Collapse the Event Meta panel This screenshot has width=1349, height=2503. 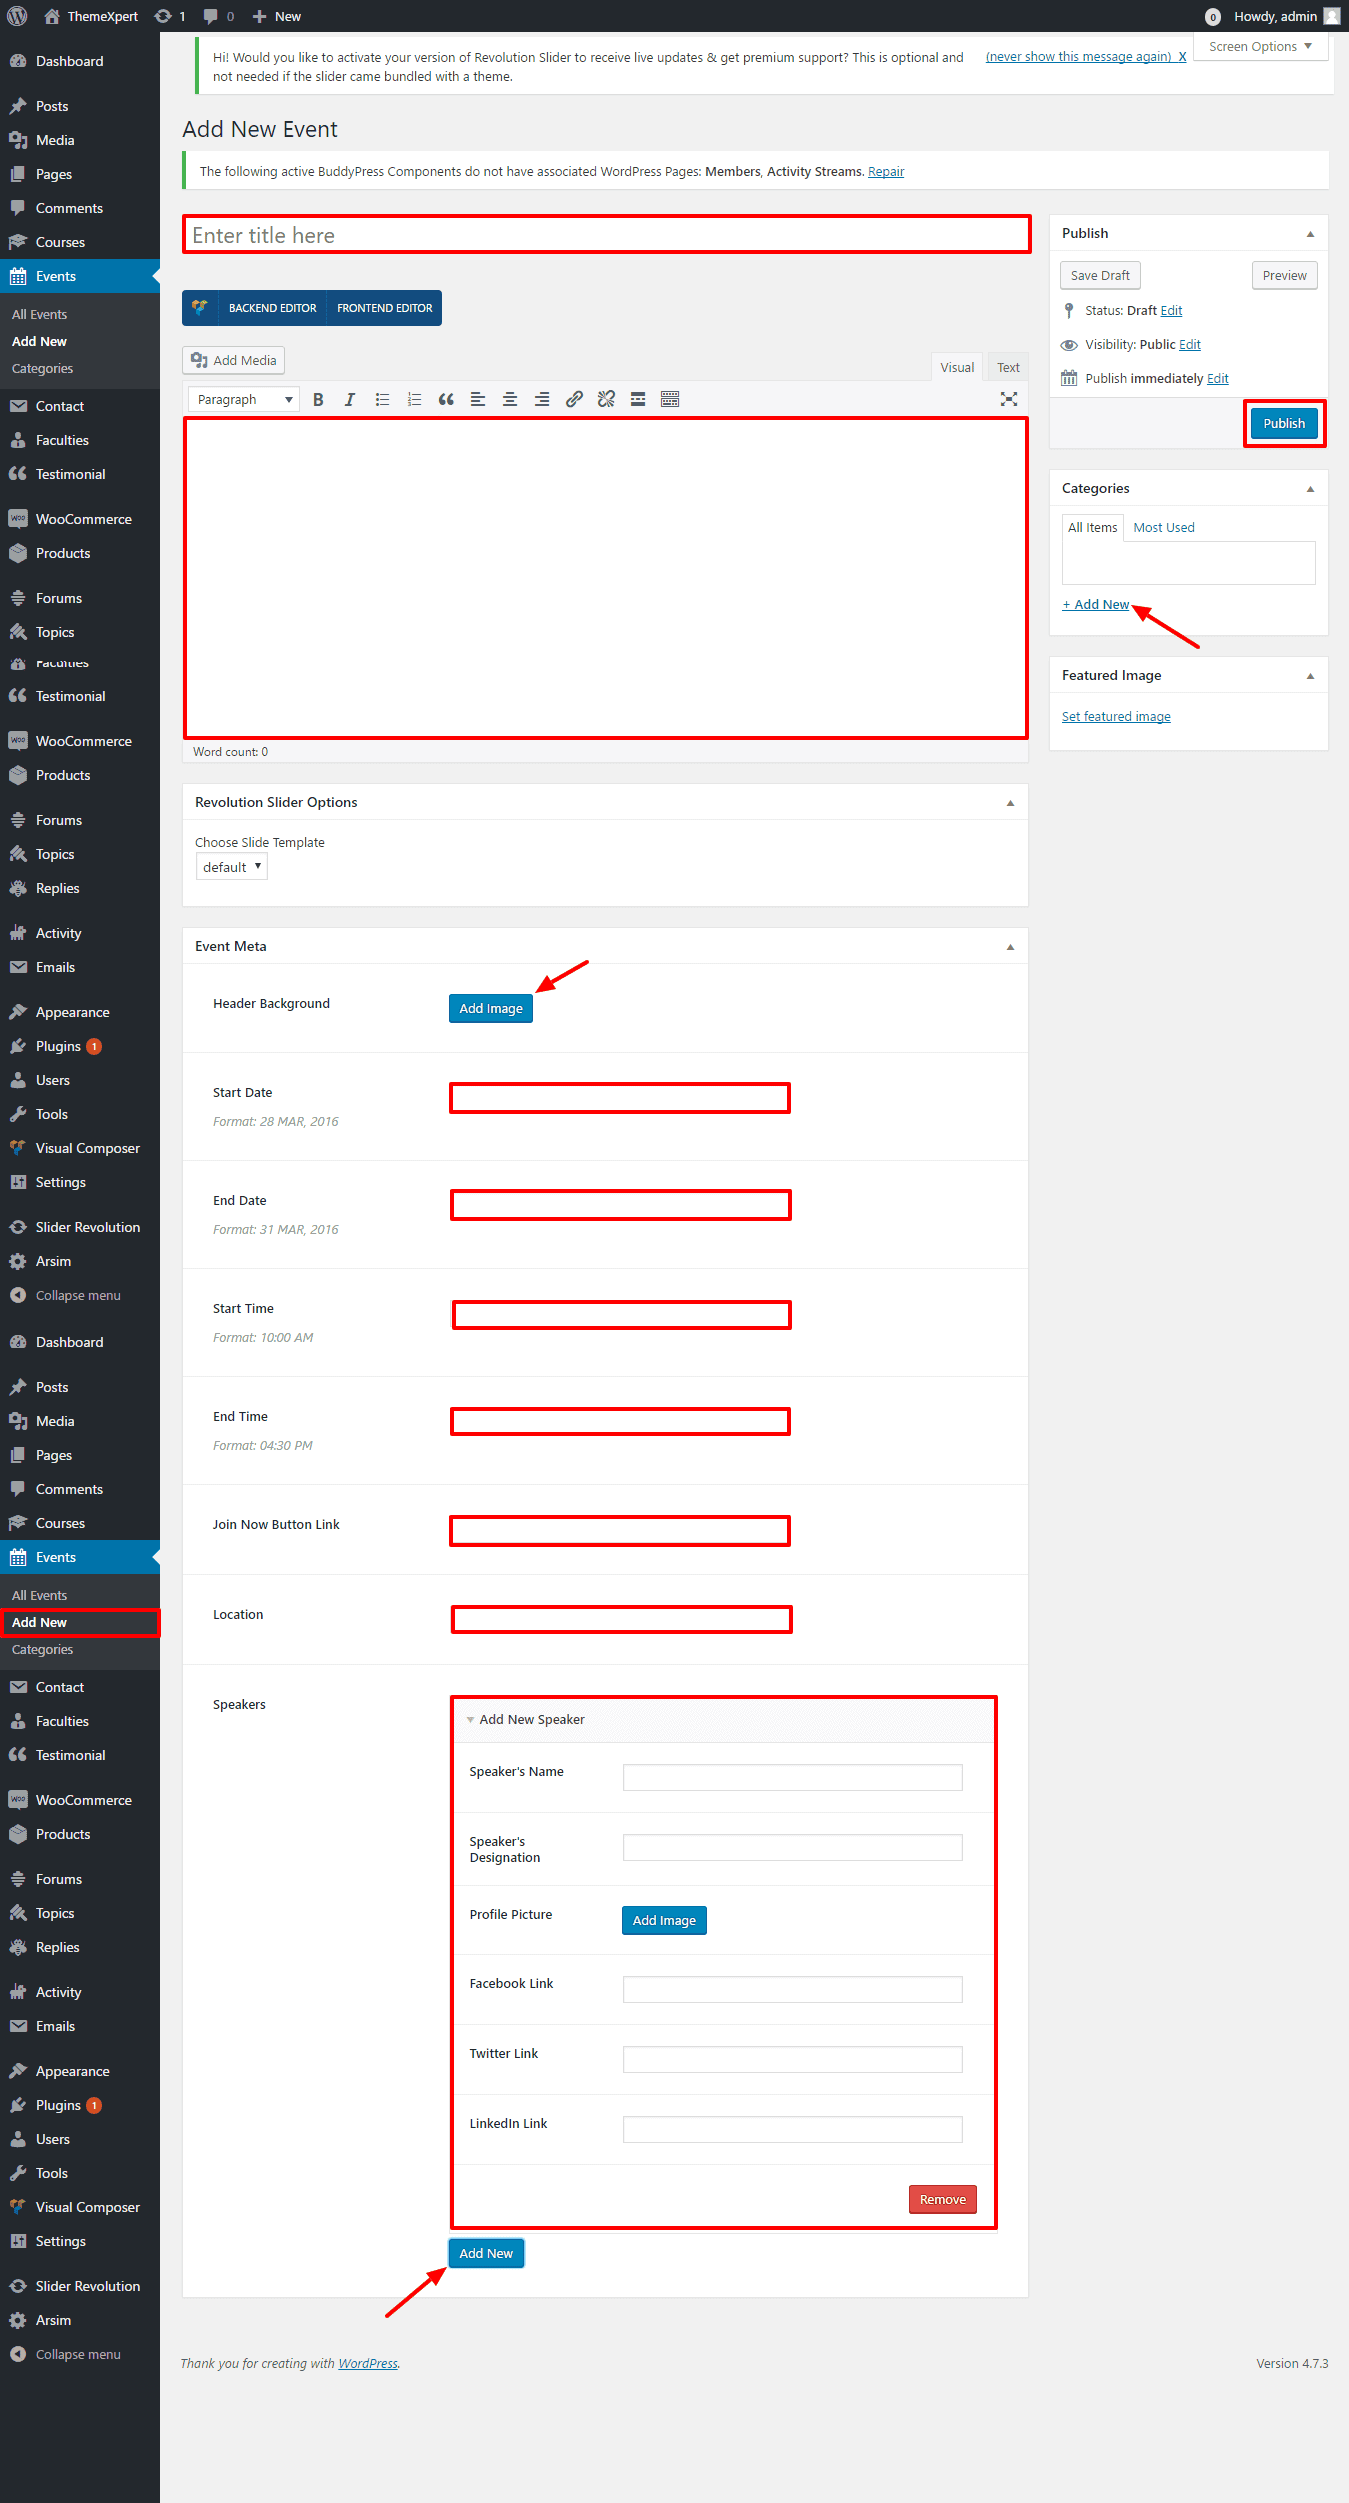1010,947
